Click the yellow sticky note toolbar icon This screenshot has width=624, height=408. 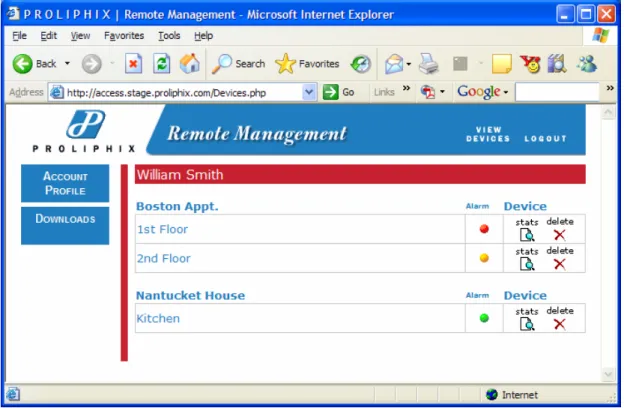[x=502, y=64]
